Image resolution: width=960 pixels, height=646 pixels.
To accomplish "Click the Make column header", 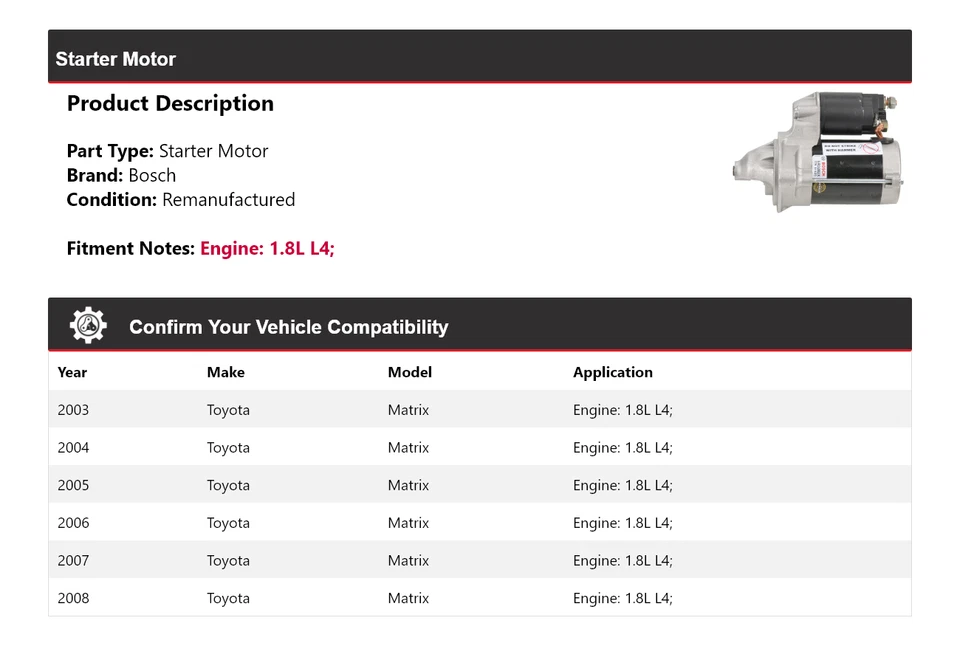I will [x=225, y=372].
